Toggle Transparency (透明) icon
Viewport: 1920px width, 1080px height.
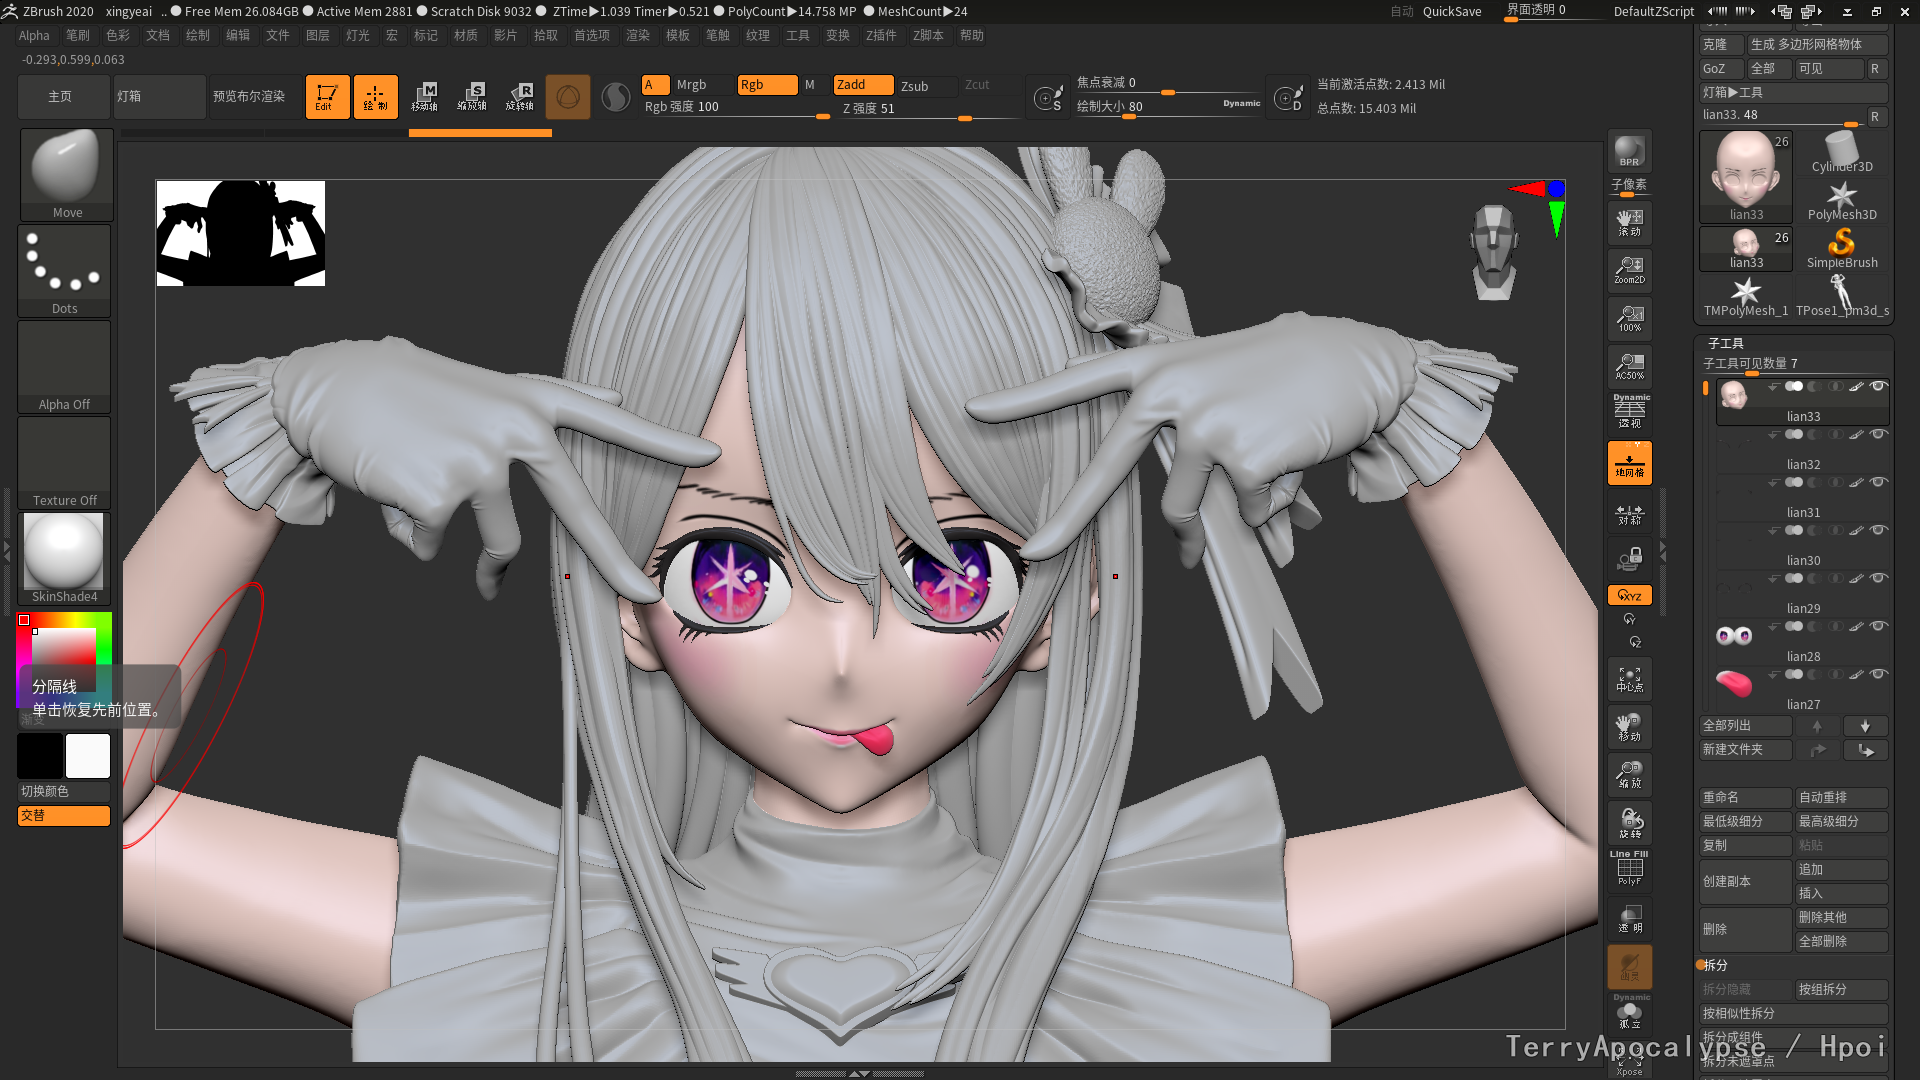pos(1629,918)
